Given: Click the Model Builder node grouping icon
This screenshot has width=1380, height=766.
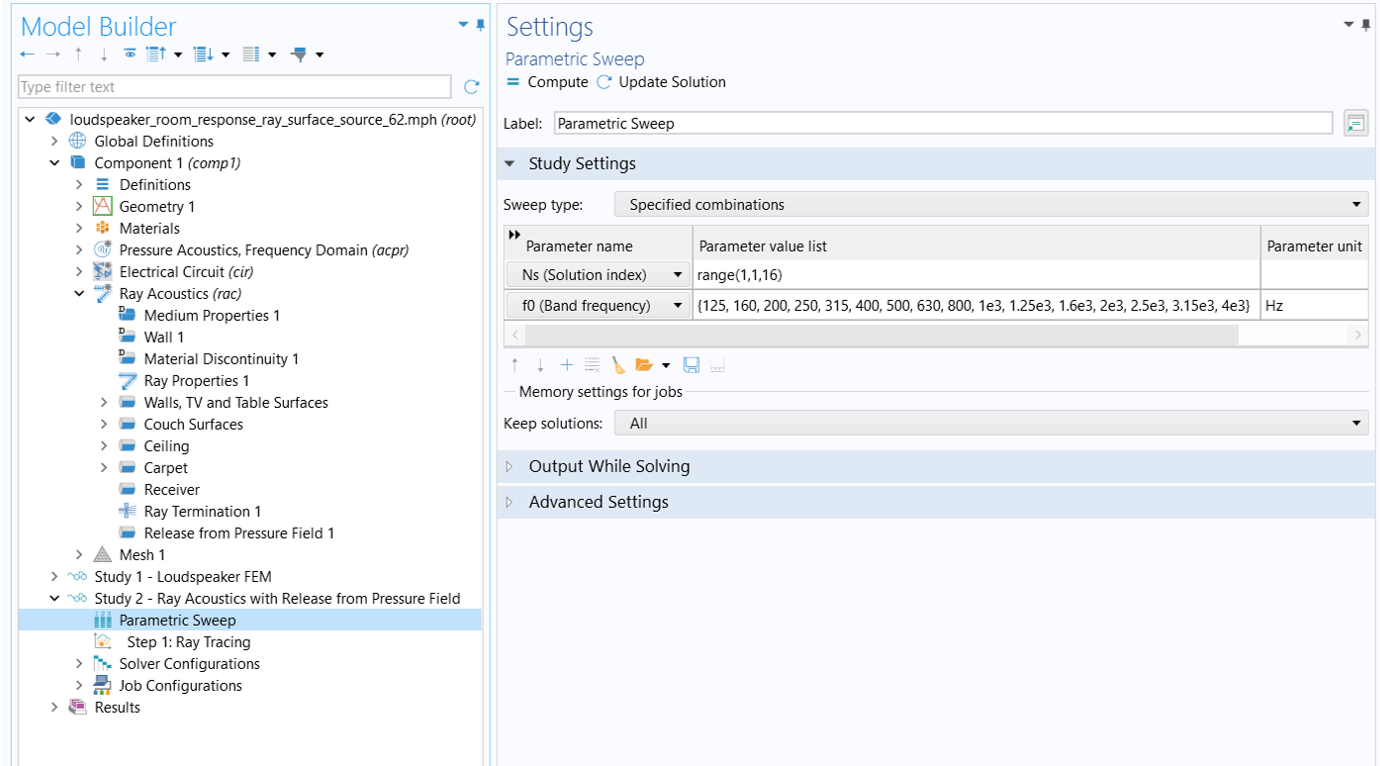Looking at the screenshot, I should coord(251,55).
